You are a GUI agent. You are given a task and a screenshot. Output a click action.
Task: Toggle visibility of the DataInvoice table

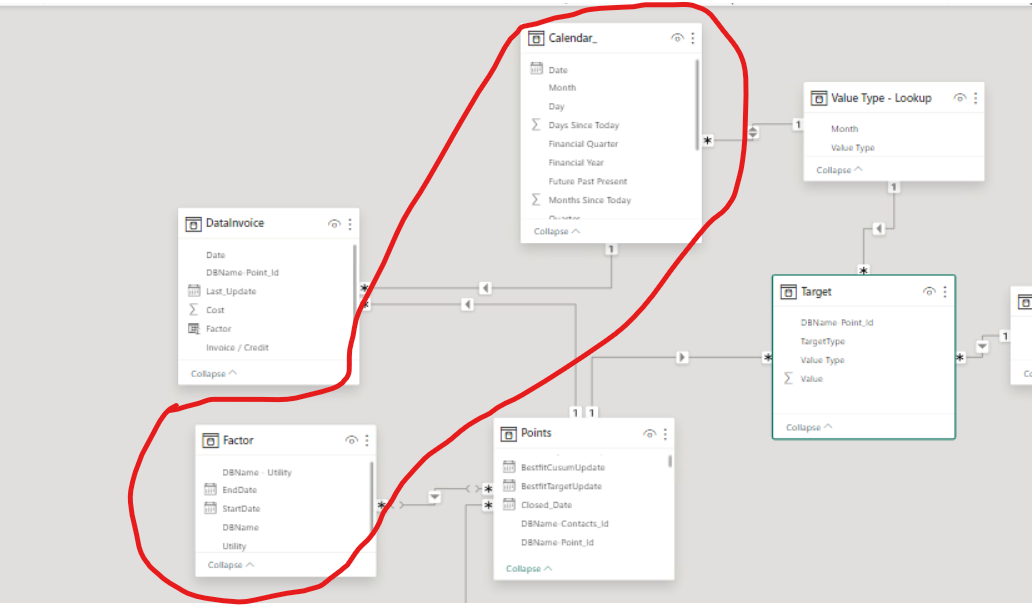[x=334, y=224]
